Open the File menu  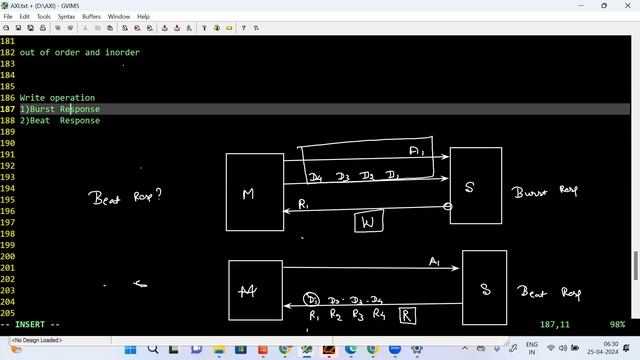pyautogui.click(x=8, y=16)
